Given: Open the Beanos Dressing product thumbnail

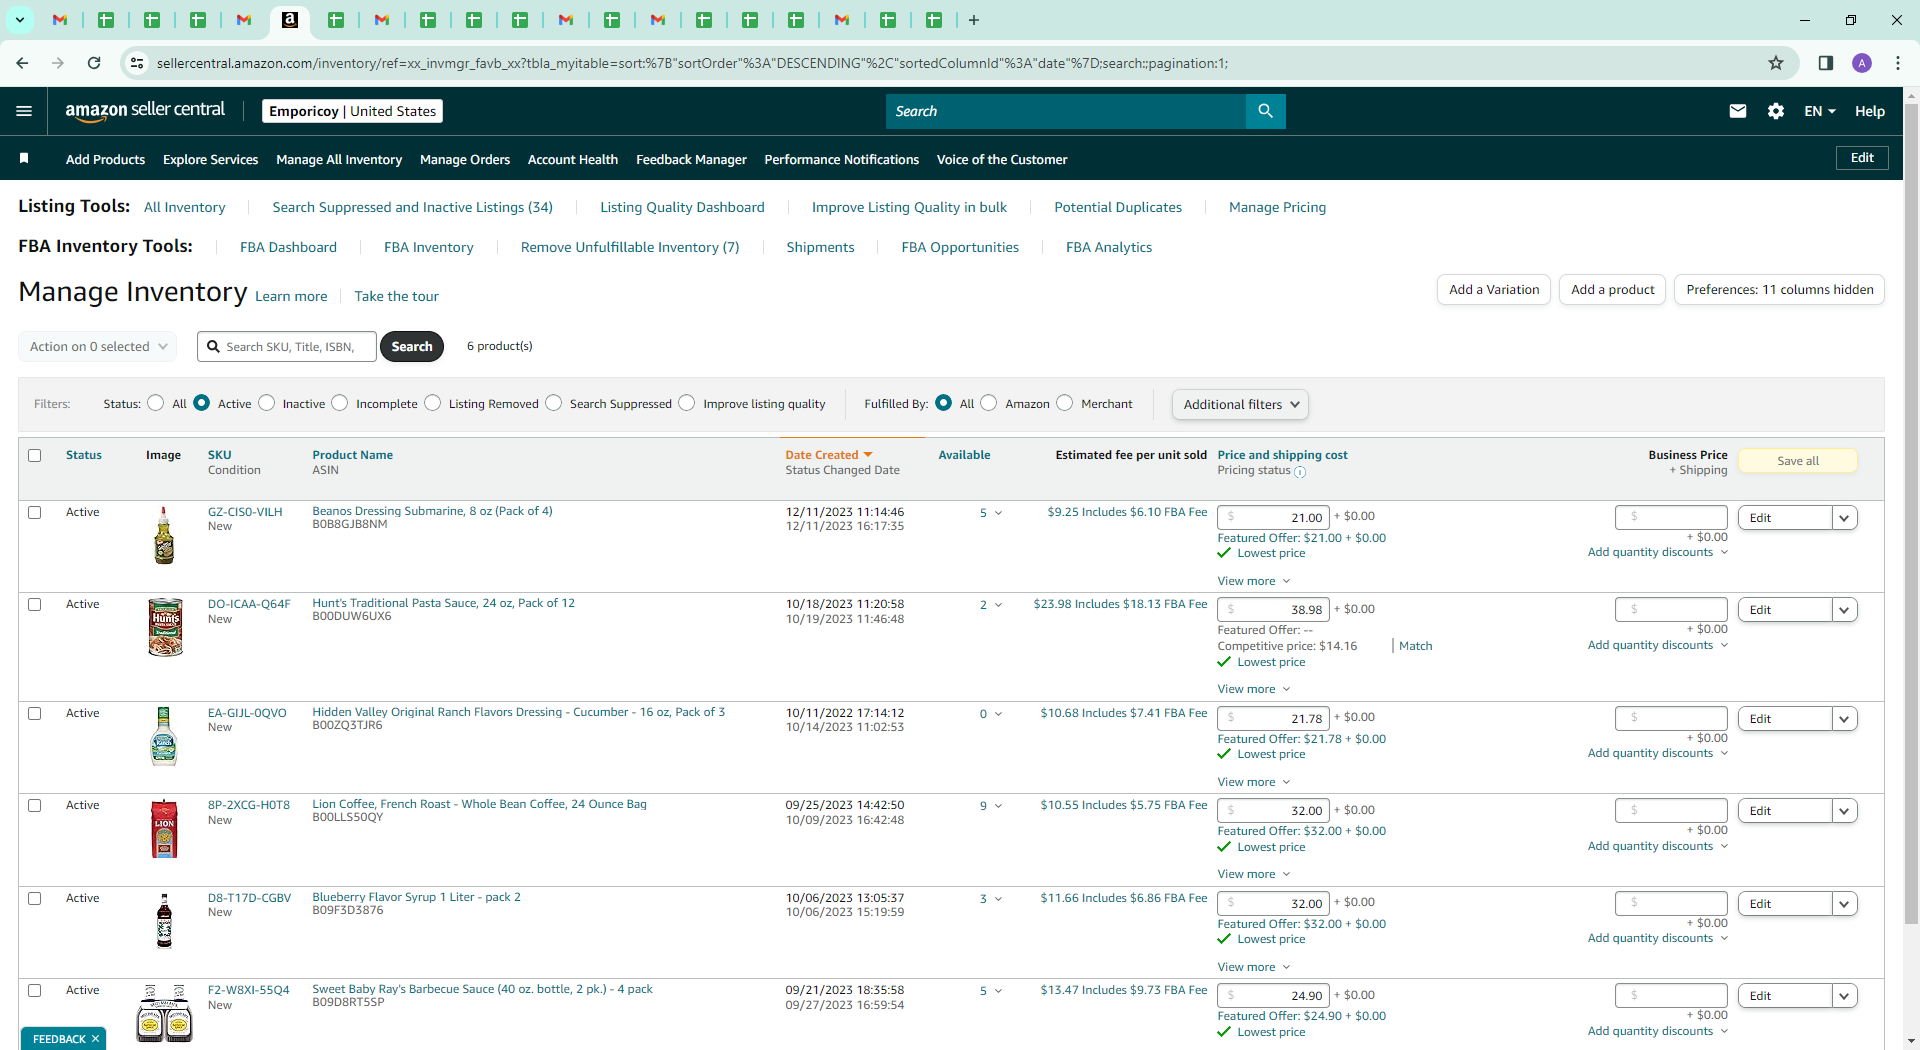Looking at the screenshot, I should tap(164, 535).
